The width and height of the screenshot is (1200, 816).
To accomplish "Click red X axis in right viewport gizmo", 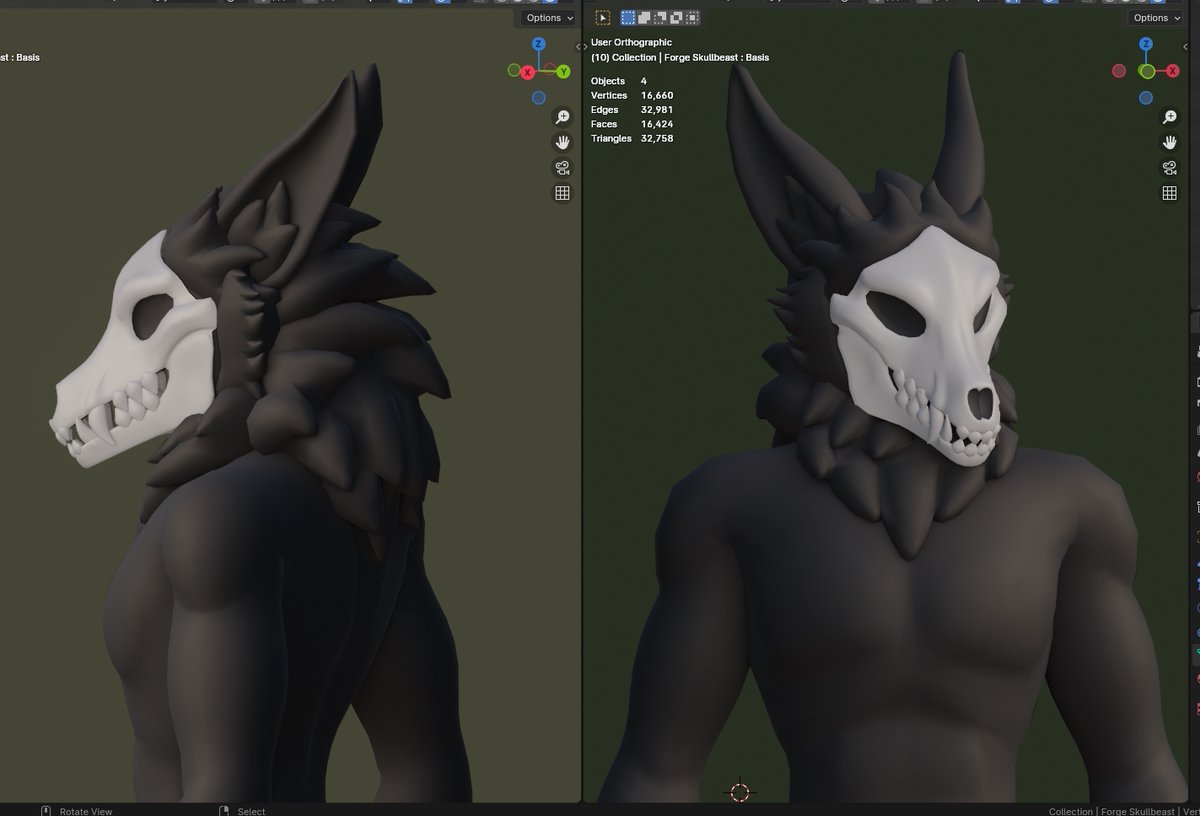I will 1171,71.
